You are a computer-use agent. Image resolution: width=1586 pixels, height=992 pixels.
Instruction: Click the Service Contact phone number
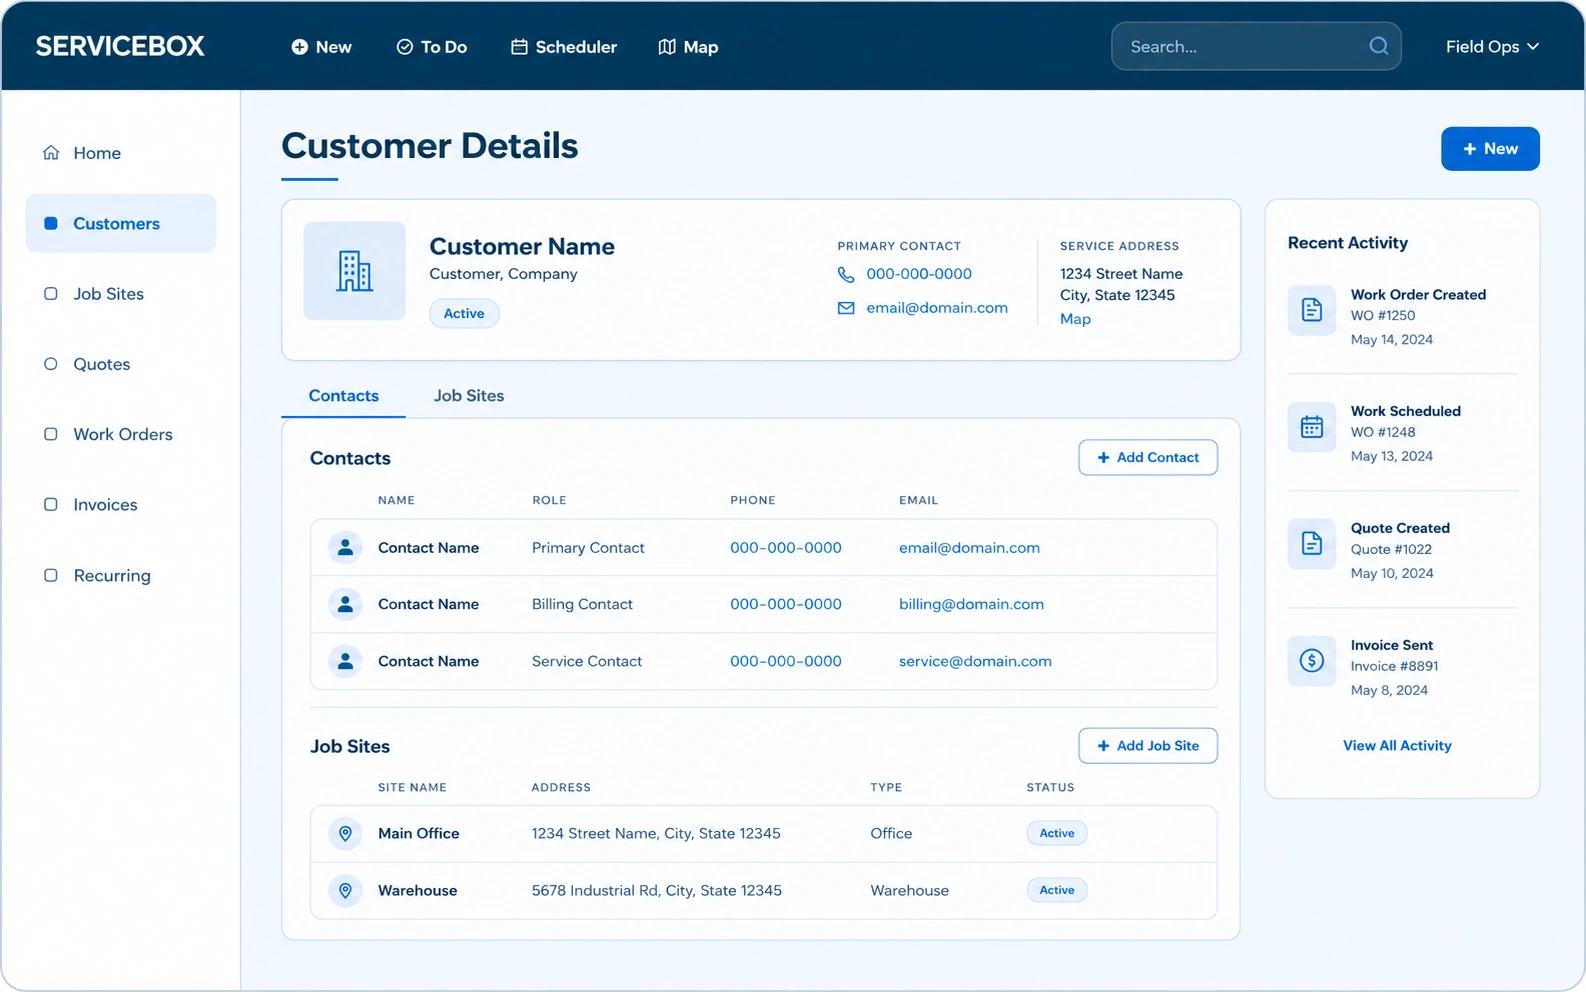point(786,661)
